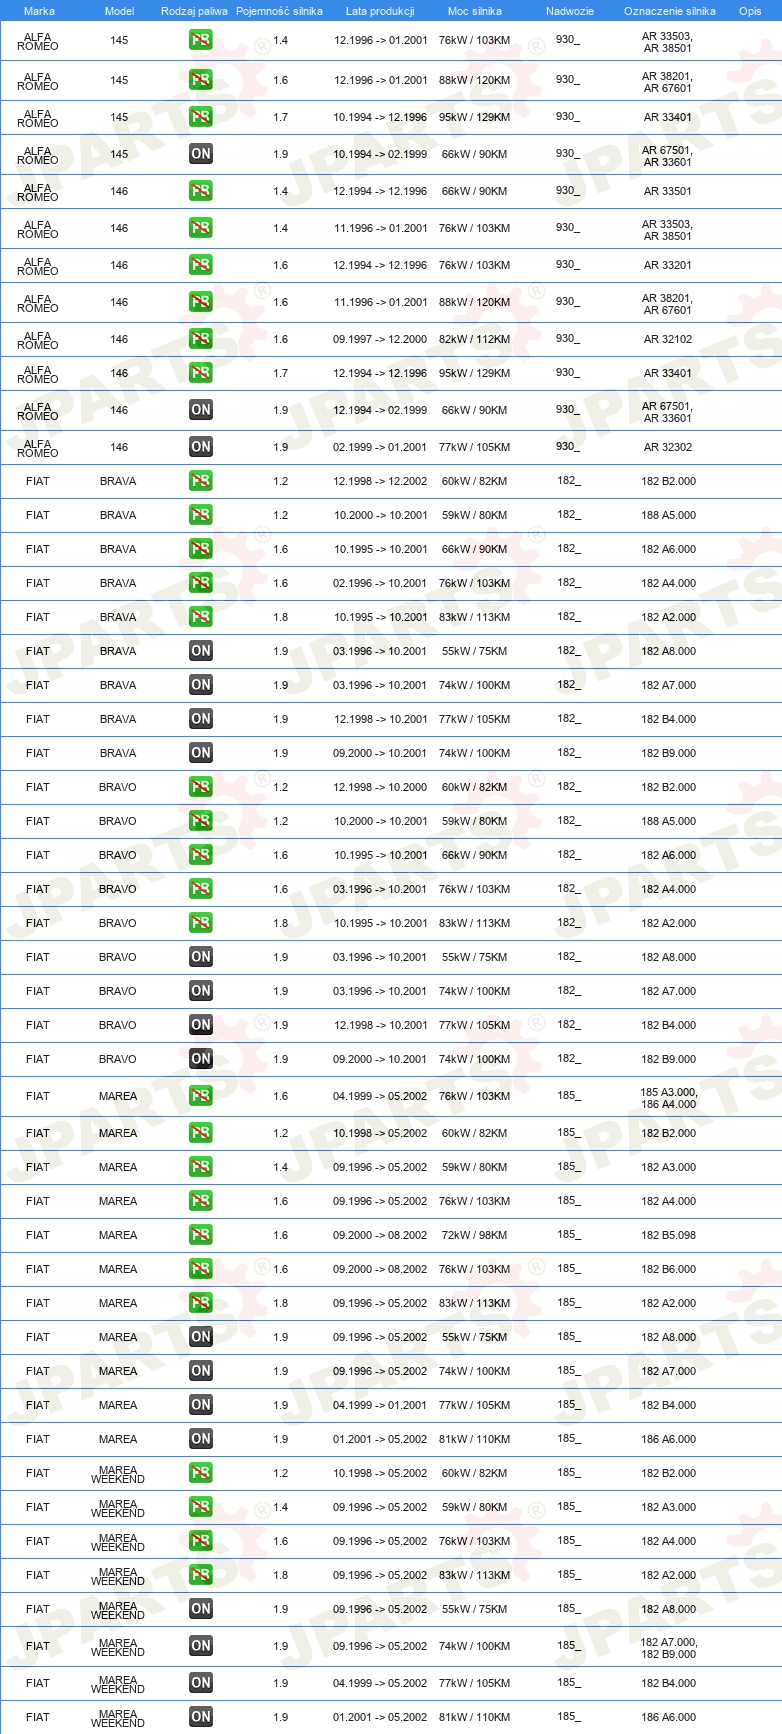Click ON icon in Fiat Bravo 55kW/75KM row

[201, 957]
